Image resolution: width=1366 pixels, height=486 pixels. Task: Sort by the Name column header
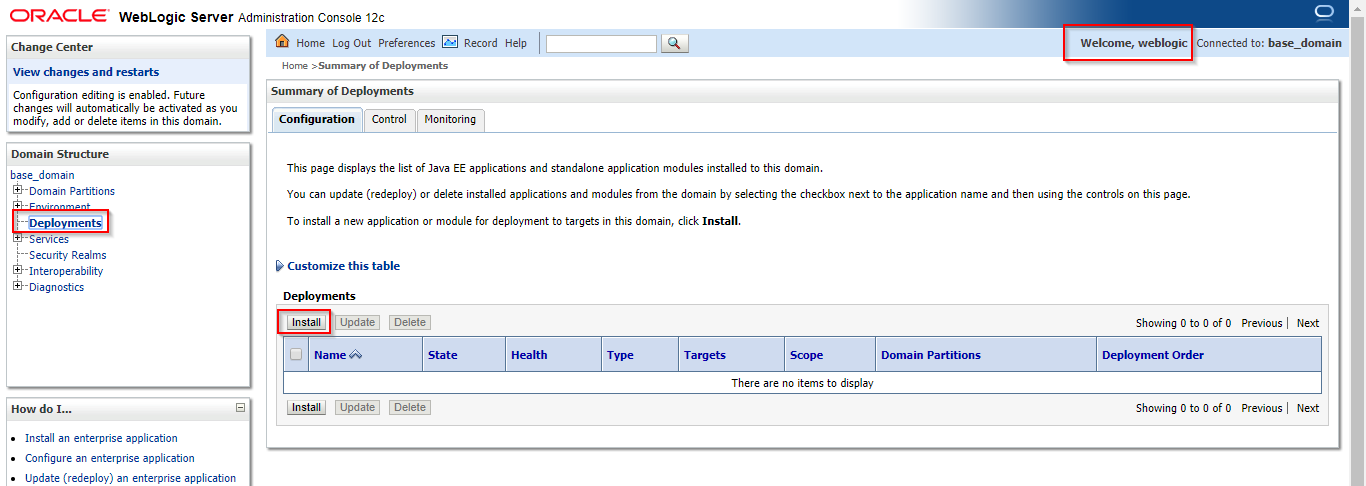pyautogui.click(x=330, y=355)
